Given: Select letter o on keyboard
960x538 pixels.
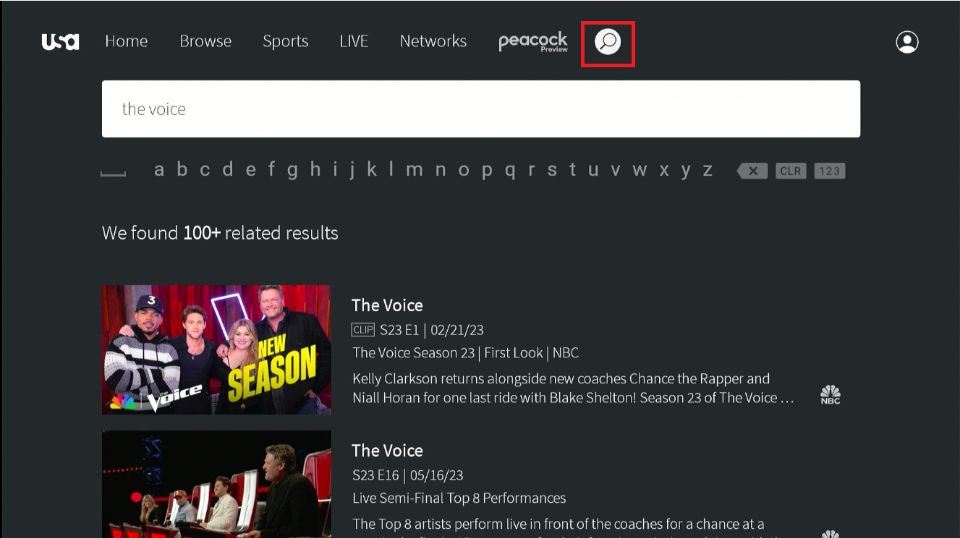Looking at the screenshot, I should [463, 170].
